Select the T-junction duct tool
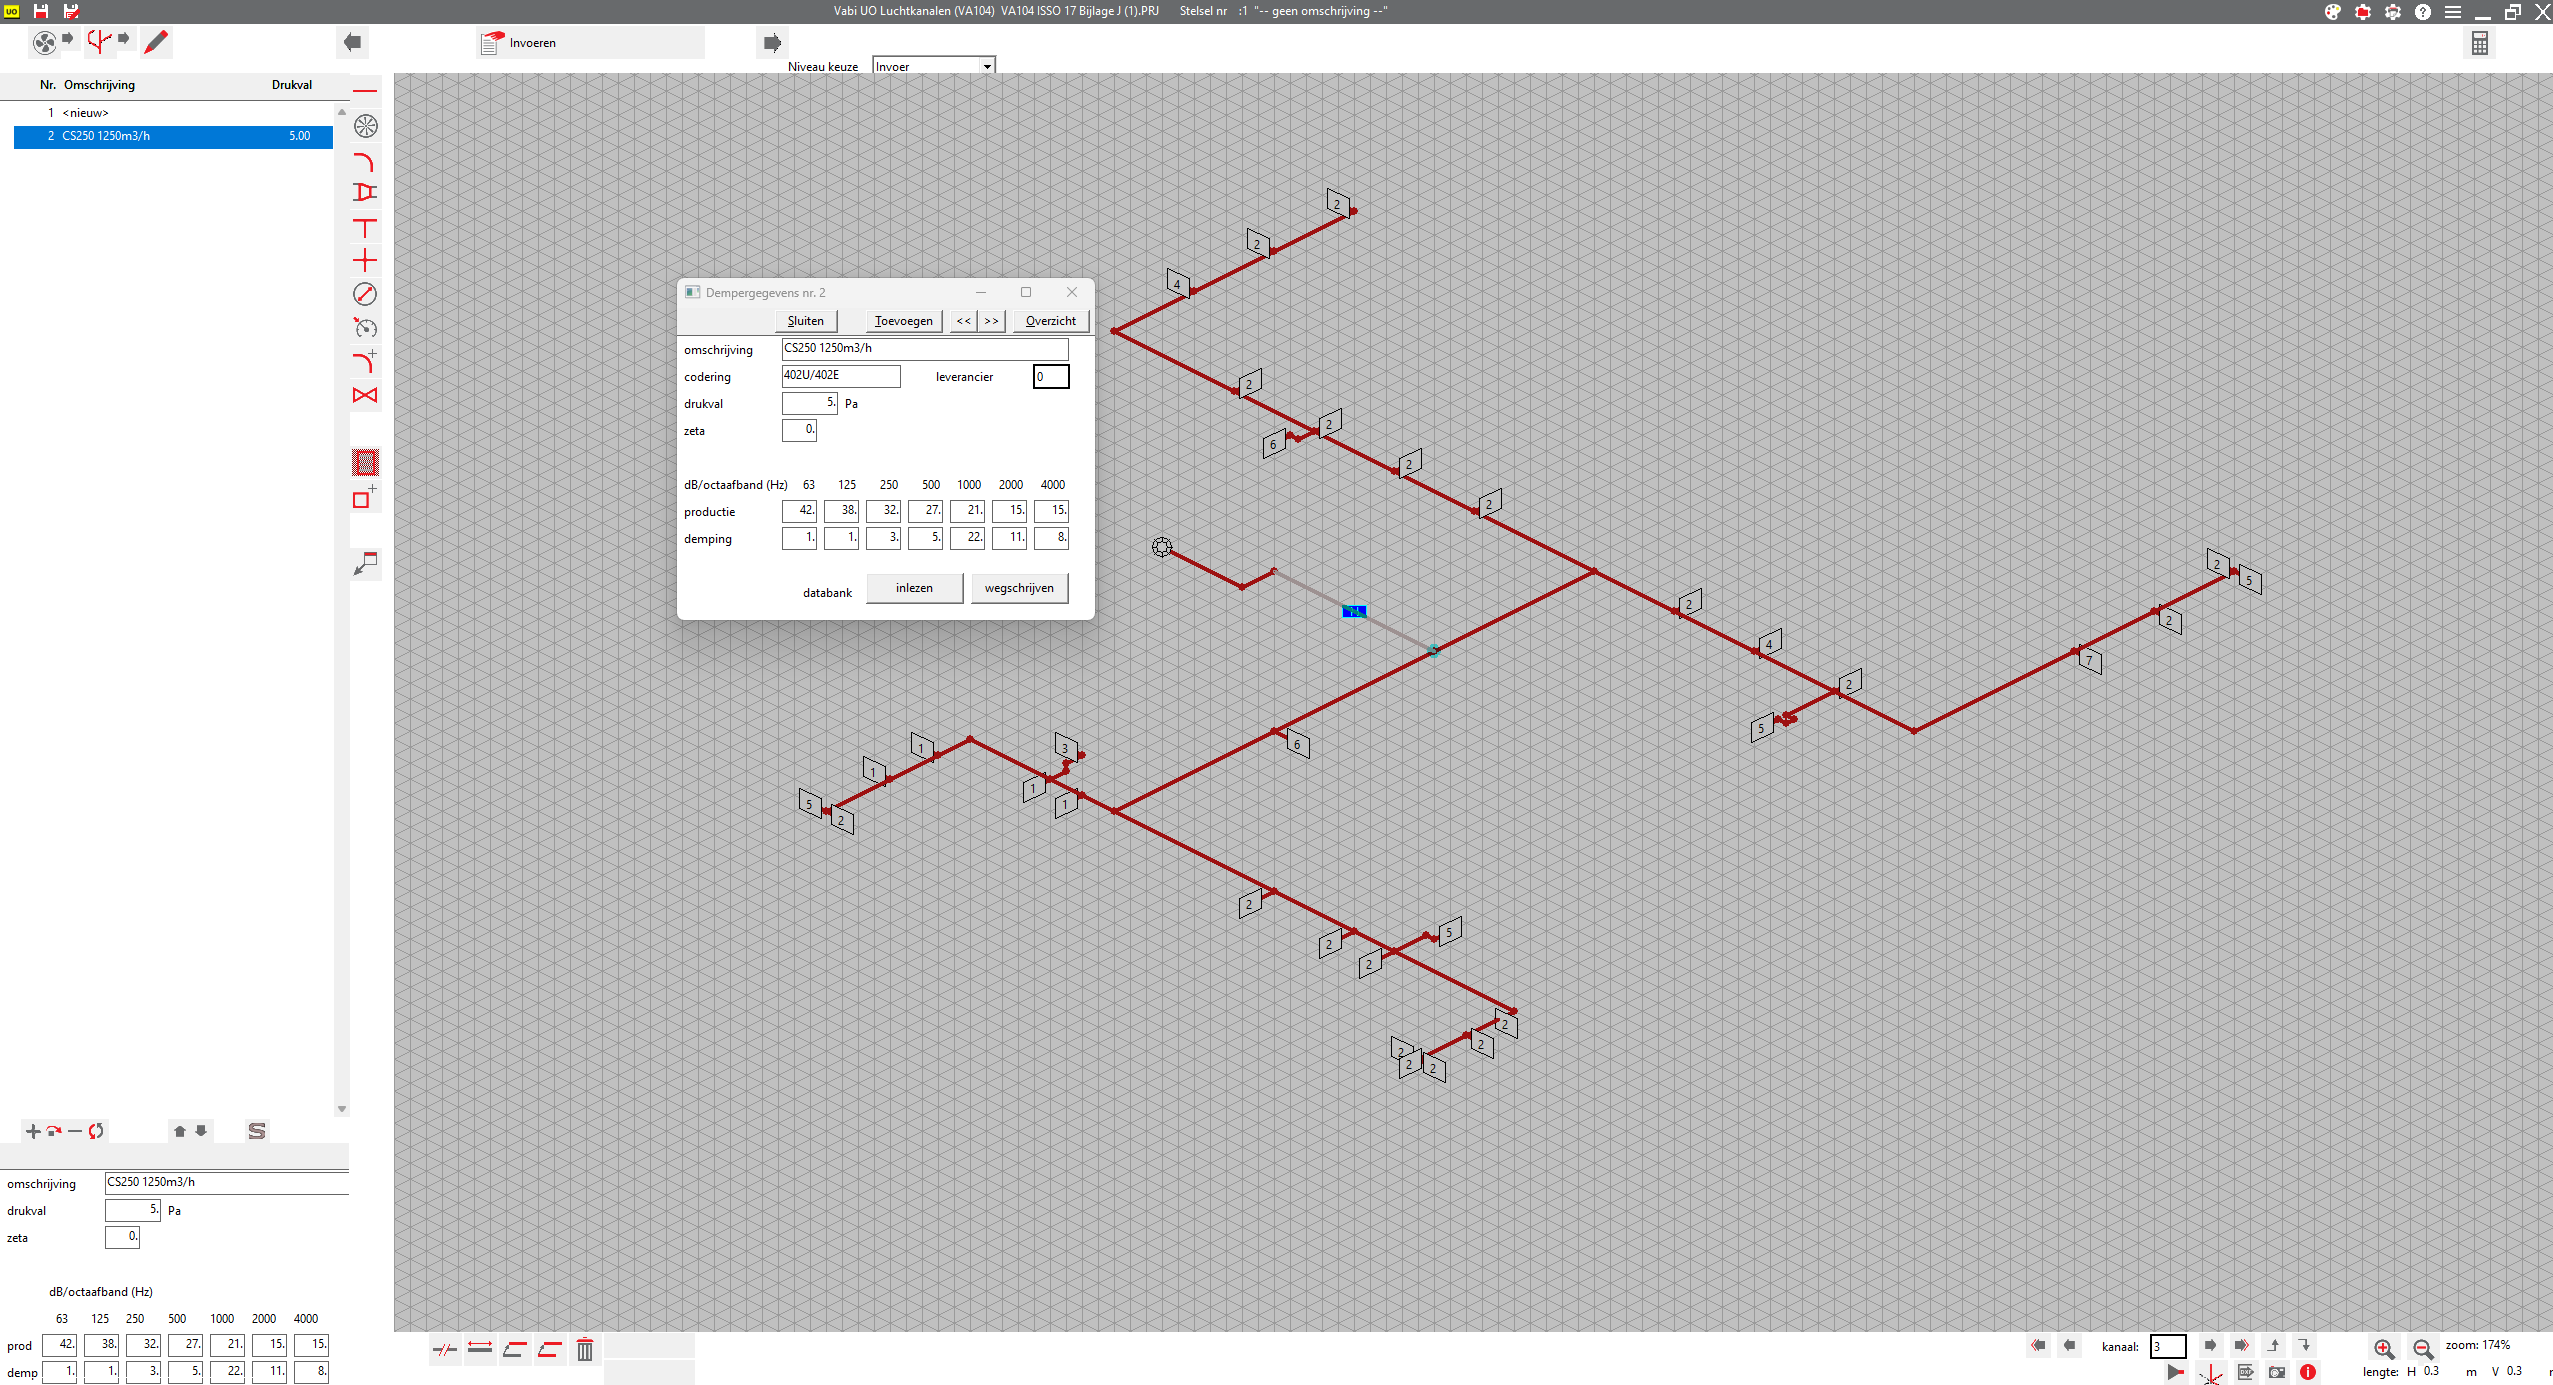This screenshot has width=2553, height=1385. (365, 228)
